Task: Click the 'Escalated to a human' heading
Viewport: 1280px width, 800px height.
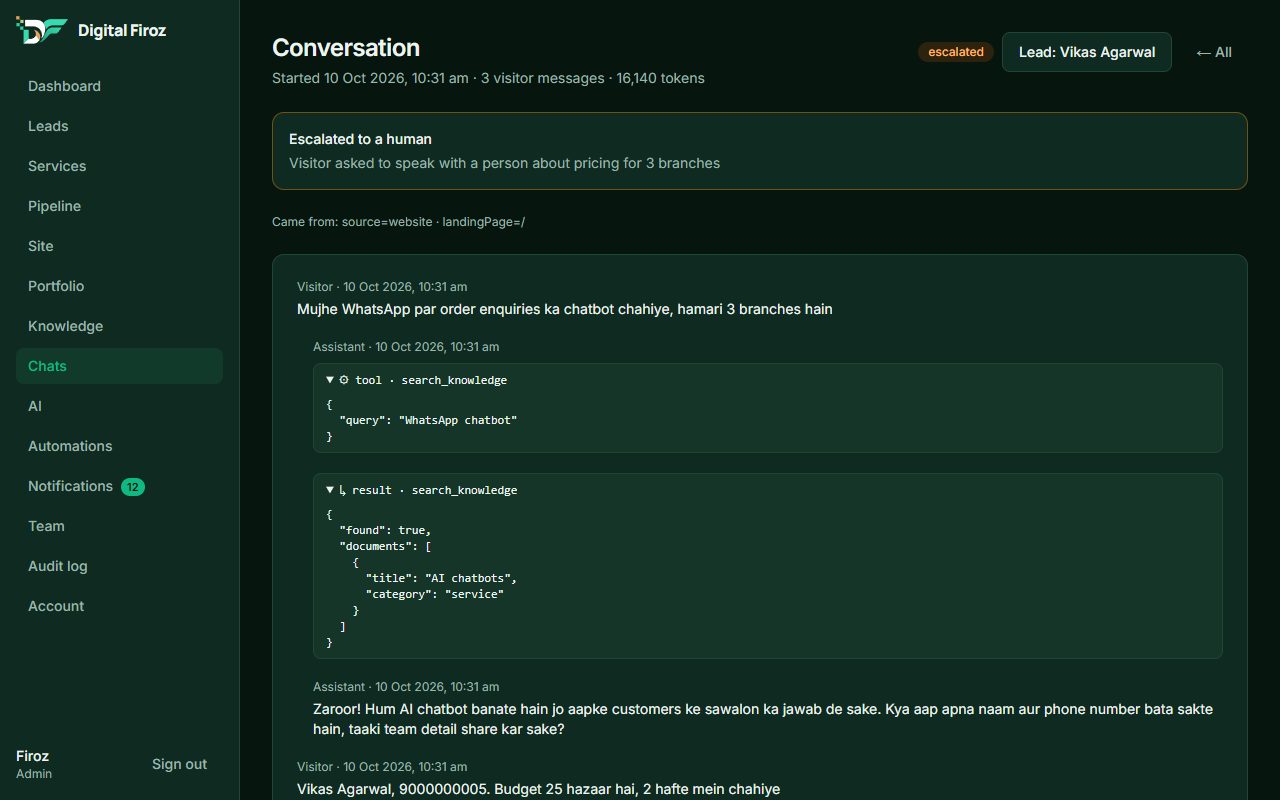Action: tap(360, 139)
